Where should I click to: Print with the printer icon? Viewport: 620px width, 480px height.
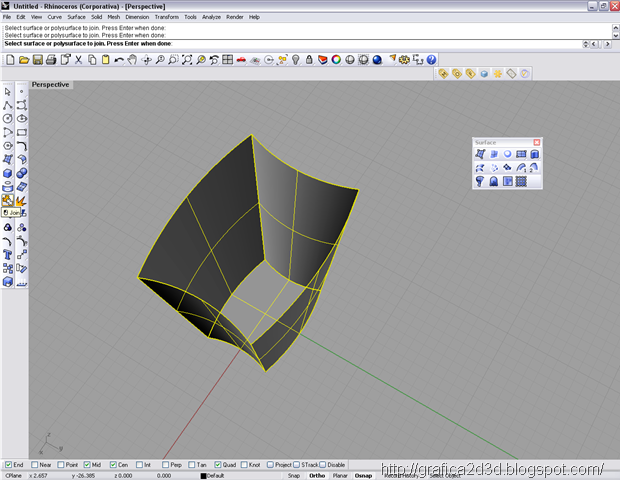pos(51,60)
